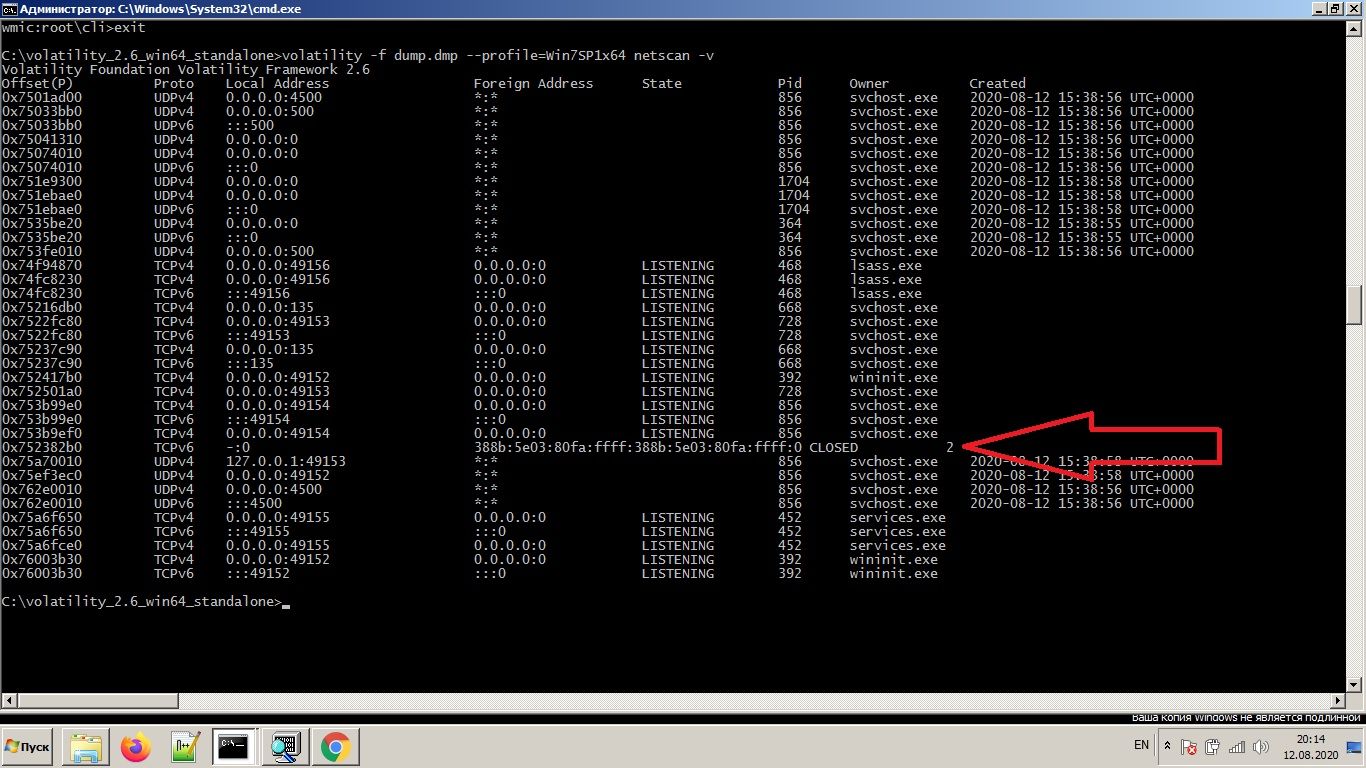
Task: Click the 'Owner' column header
Action: pos(870,83)
